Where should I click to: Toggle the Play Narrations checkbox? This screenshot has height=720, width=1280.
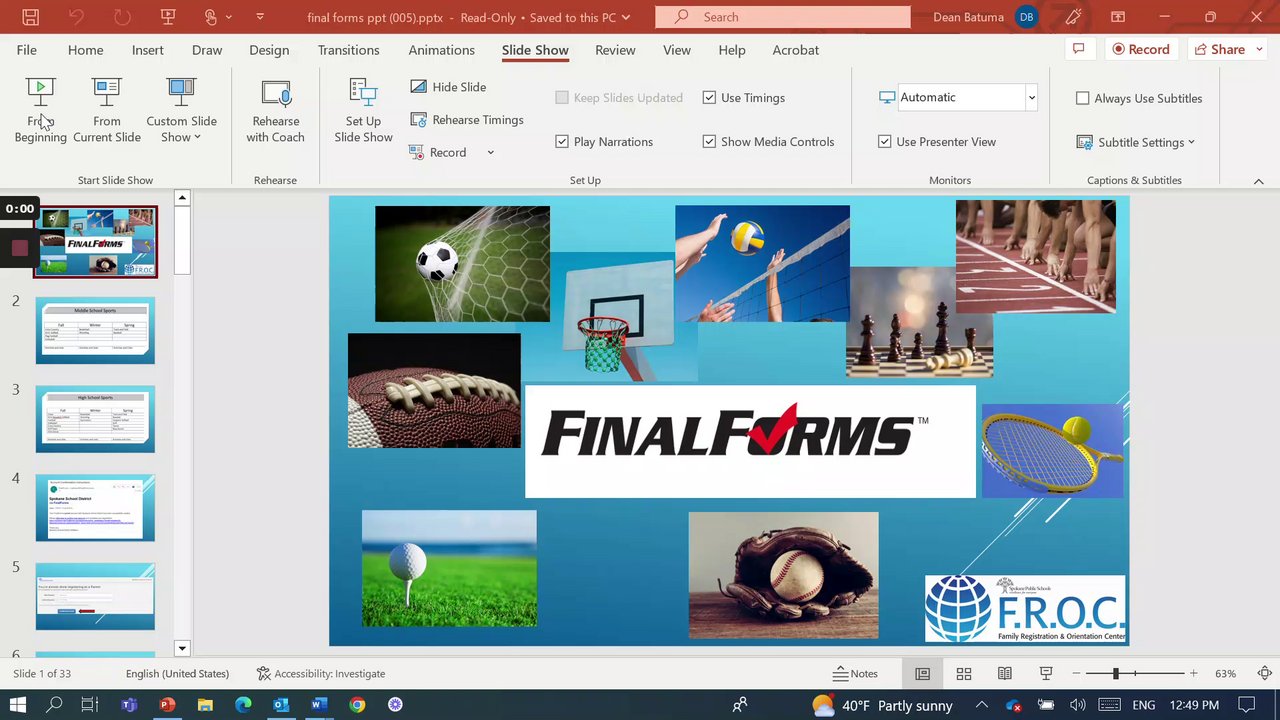point(562,142)
